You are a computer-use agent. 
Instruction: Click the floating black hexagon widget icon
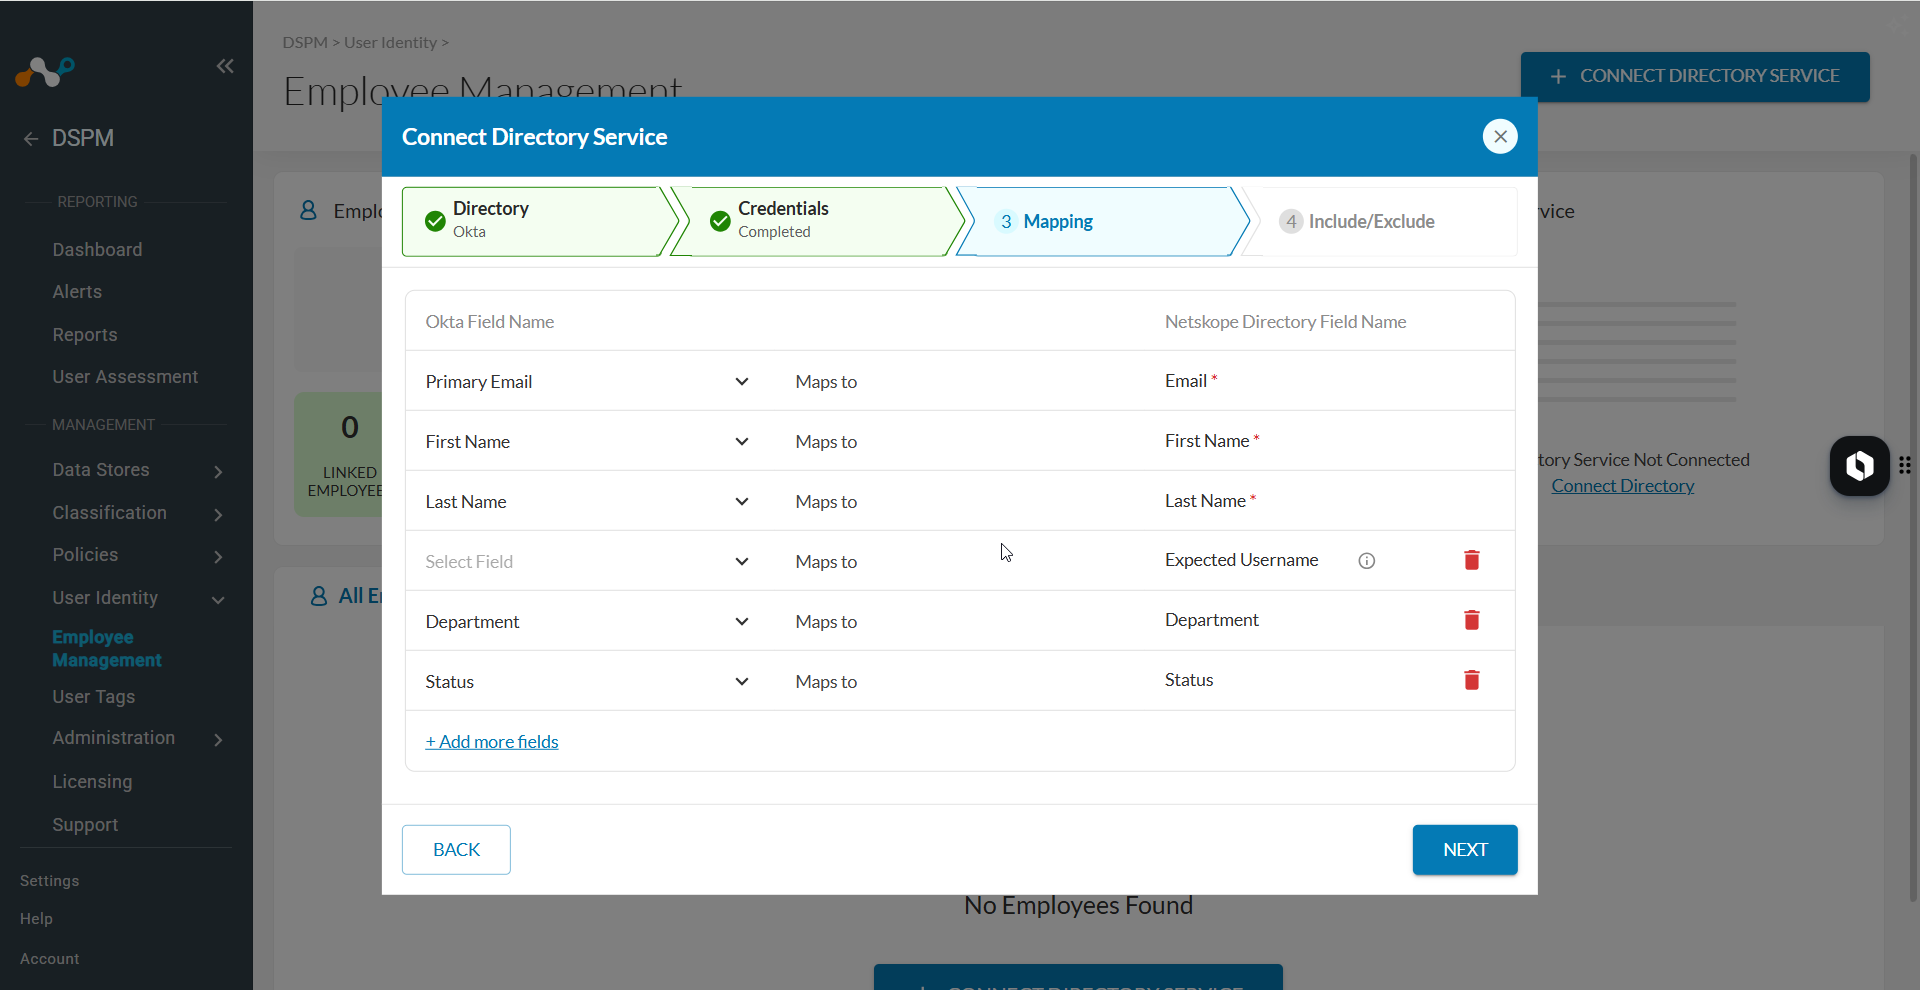pyautogui.click(x=1860, y=466)
